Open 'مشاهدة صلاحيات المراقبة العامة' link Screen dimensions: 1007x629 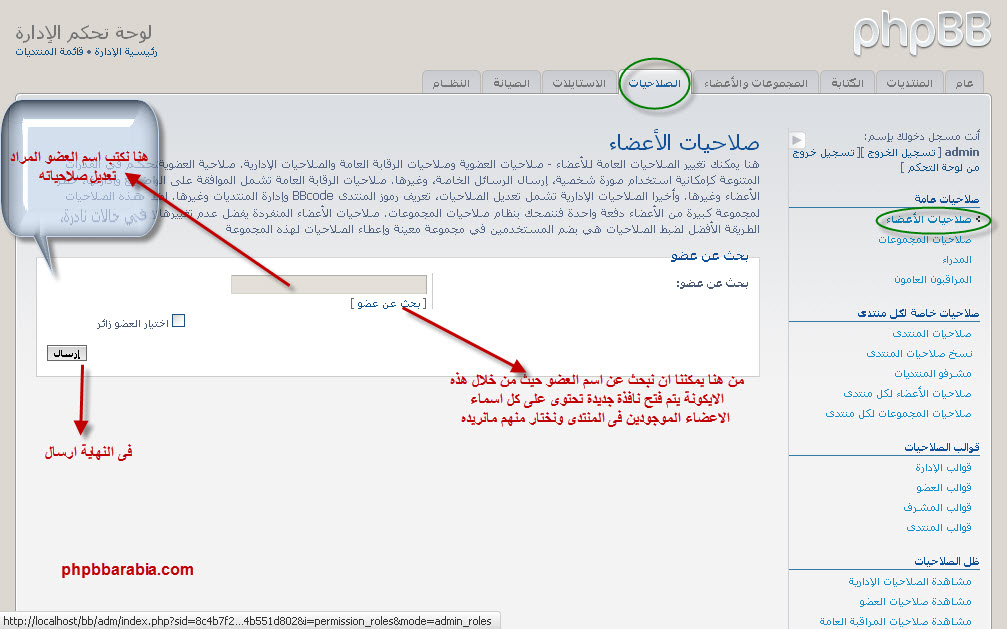[x=895, y=621]
